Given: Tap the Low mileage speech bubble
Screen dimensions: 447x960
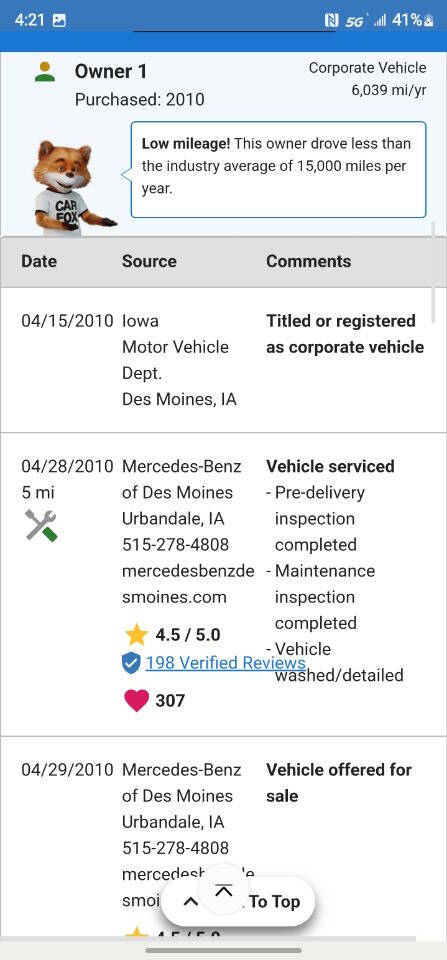Looking at the screenshot, I should point(279,170).
